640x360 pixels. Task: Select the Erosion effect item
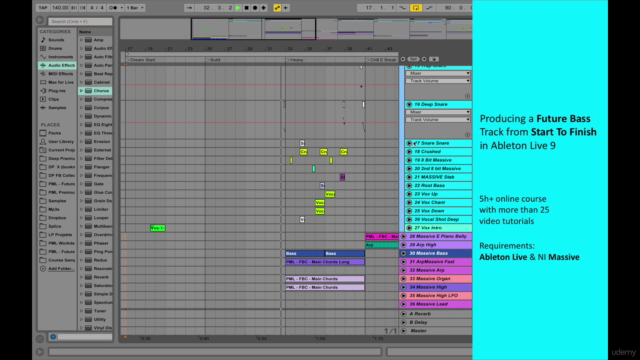[x=102, y=142]
